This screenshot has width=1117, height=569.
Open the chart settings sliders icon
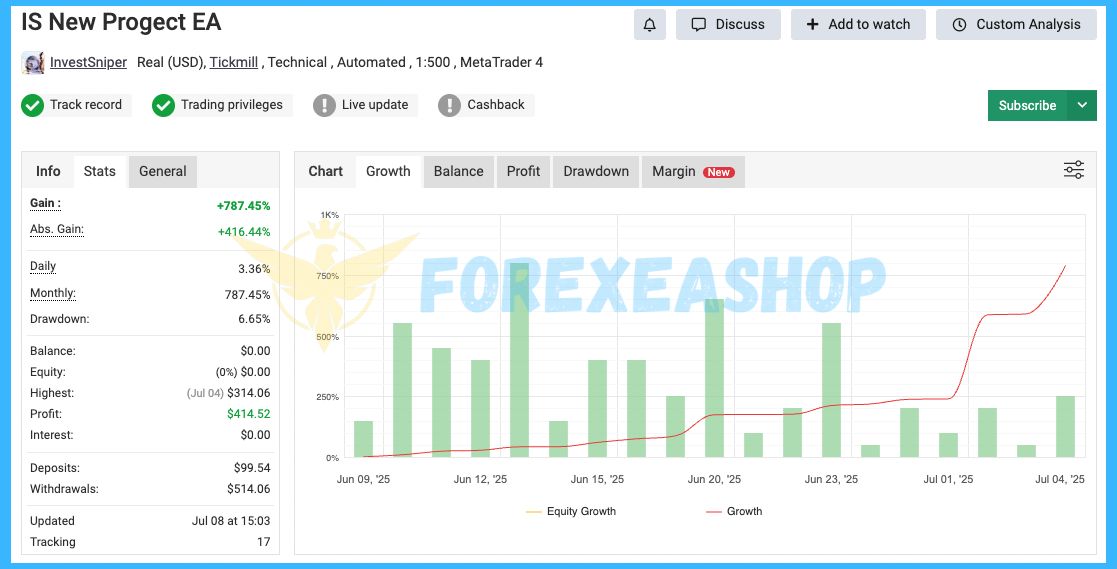click(1073, 171)
